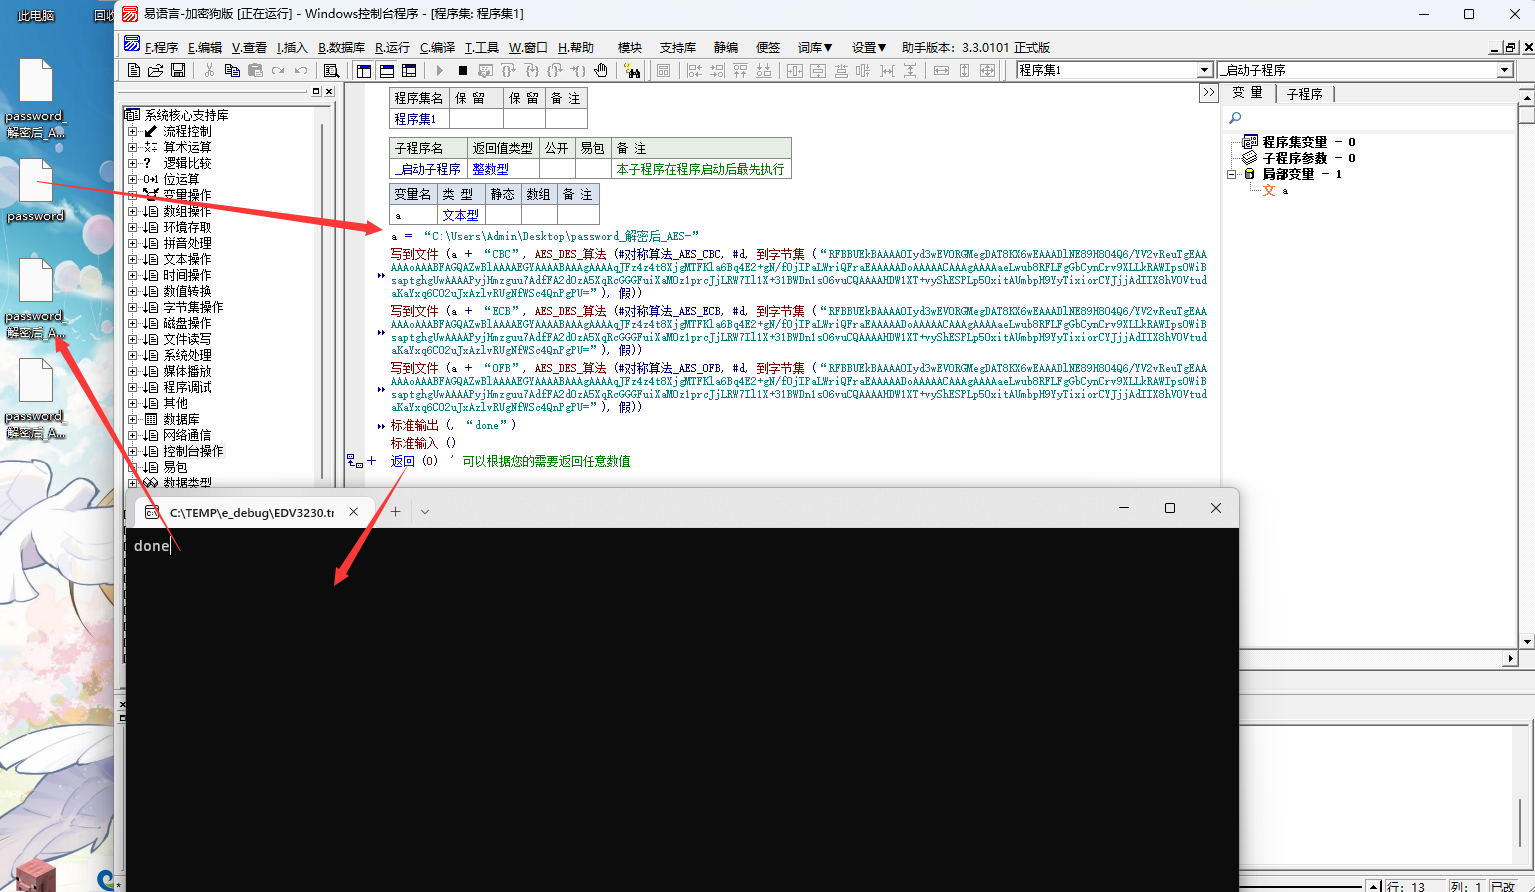Click the Subprogram parameters tree icon
1535x892 pixels.
point(1250,158)
